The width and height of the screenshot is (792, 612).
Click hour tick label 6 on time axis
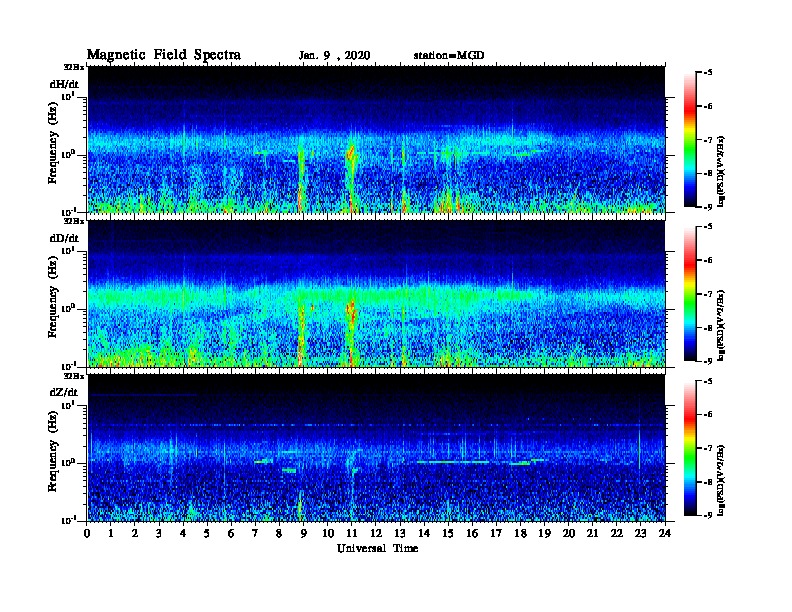(231, 533)
